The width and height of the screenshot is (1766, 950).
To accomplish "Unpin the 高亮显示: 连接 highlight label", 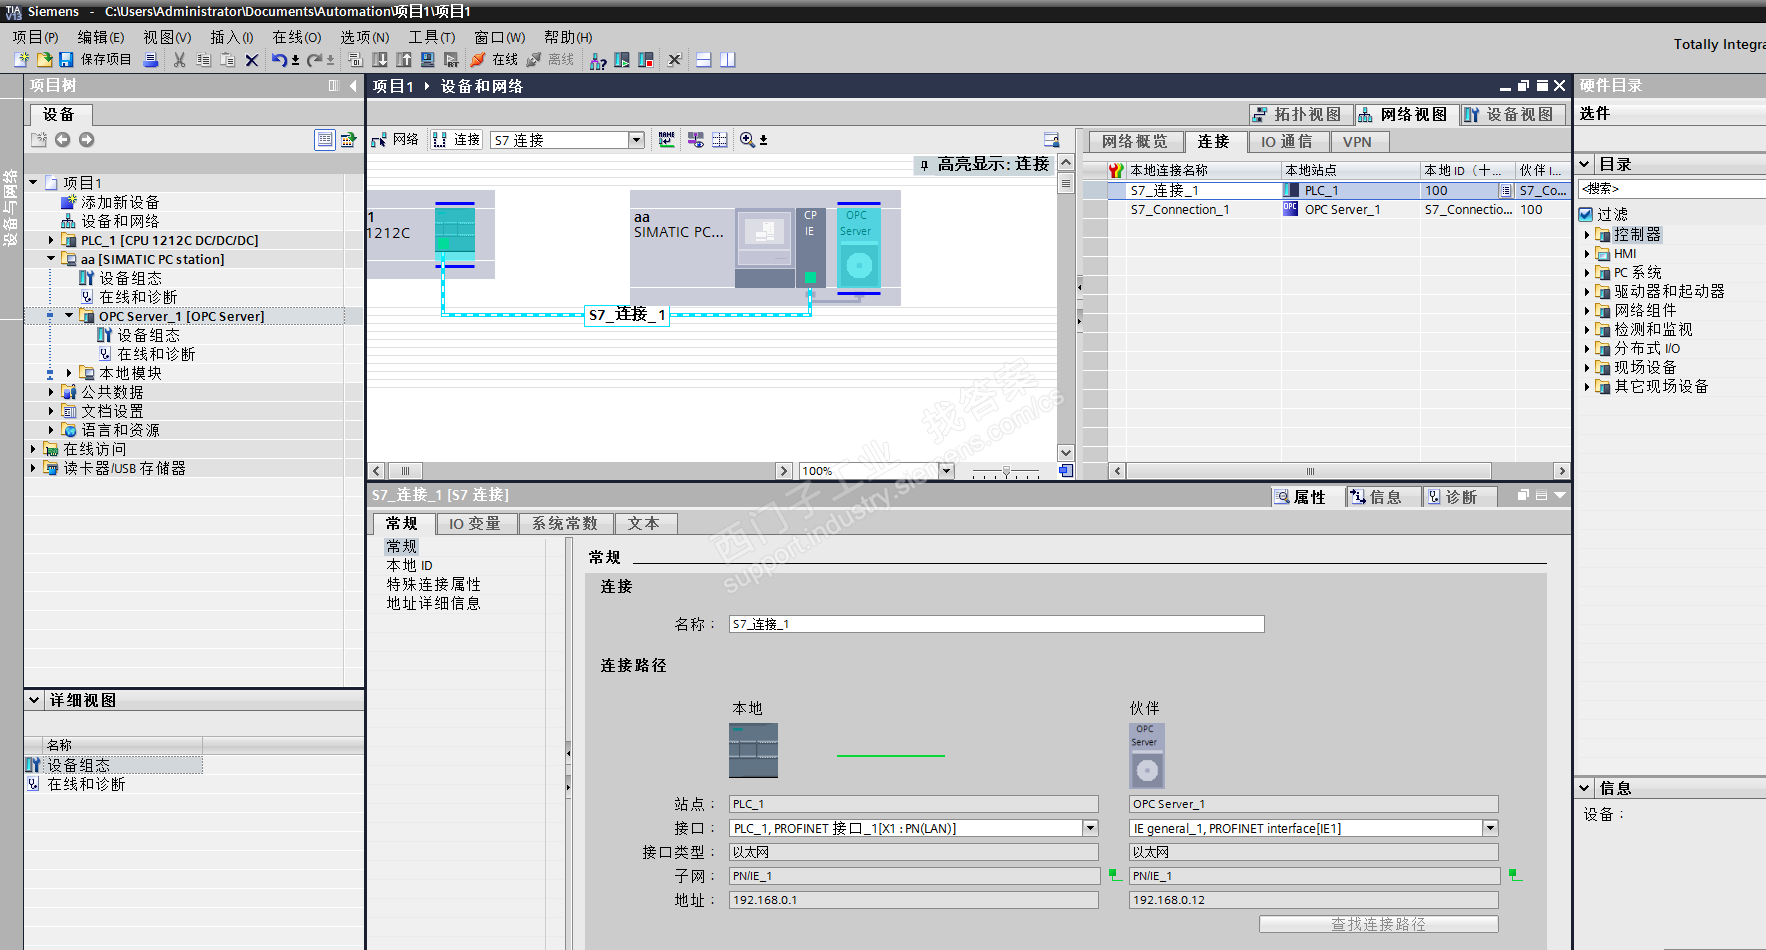I will coord(924,165).
